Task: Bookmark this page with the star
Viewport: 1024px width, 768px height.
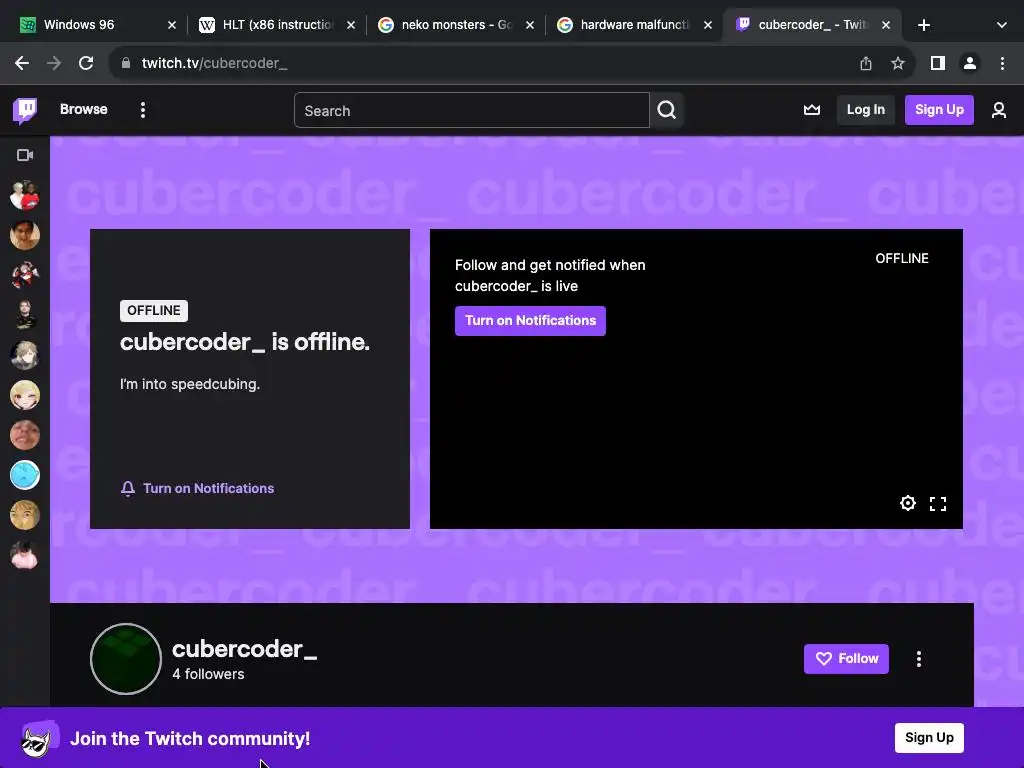Action: click(898, 63)
